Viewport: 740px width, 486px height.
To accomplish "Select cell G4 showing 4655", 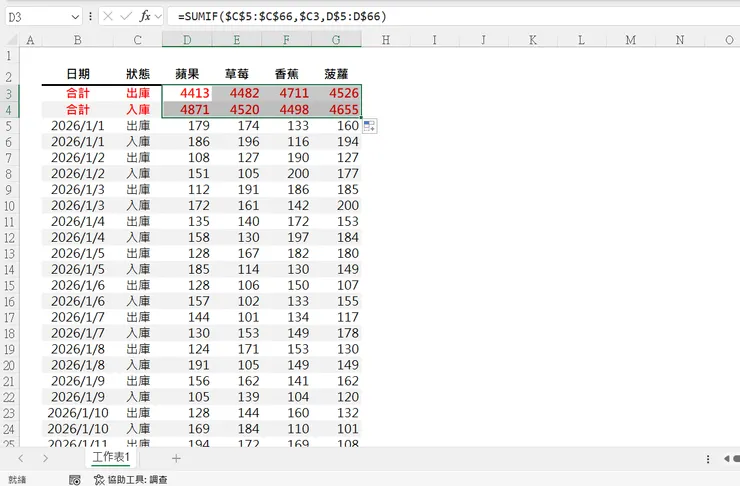I will (x=336, y=109).
